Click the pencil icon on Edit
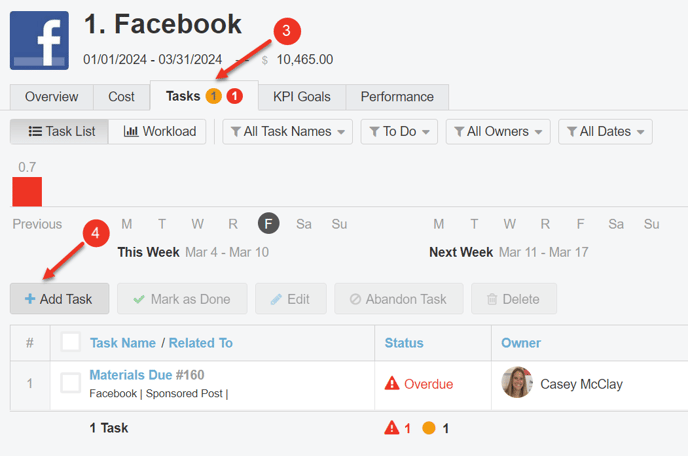The image size is (688, 456). 276,299
